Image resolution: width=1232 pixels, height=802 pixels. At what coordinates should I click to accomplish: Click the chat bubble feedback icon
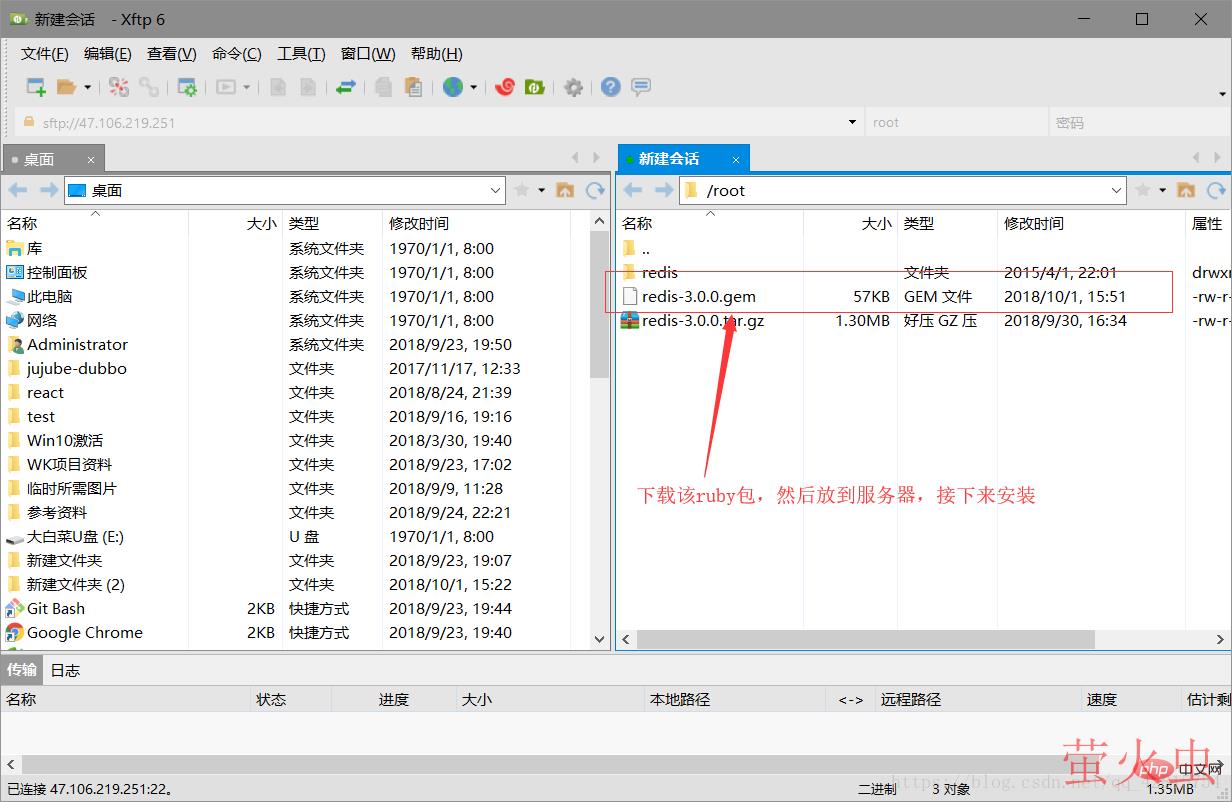click(x=641, y=87)
